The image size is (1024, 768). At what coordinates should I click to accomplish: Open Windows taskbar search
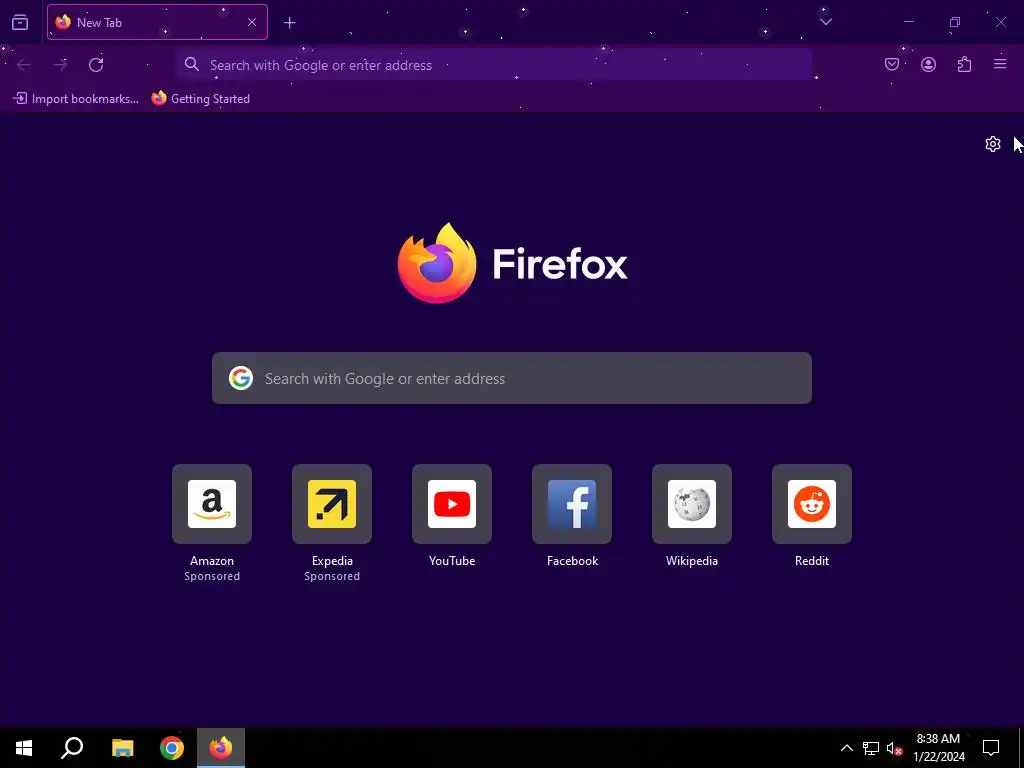point(72,748)
